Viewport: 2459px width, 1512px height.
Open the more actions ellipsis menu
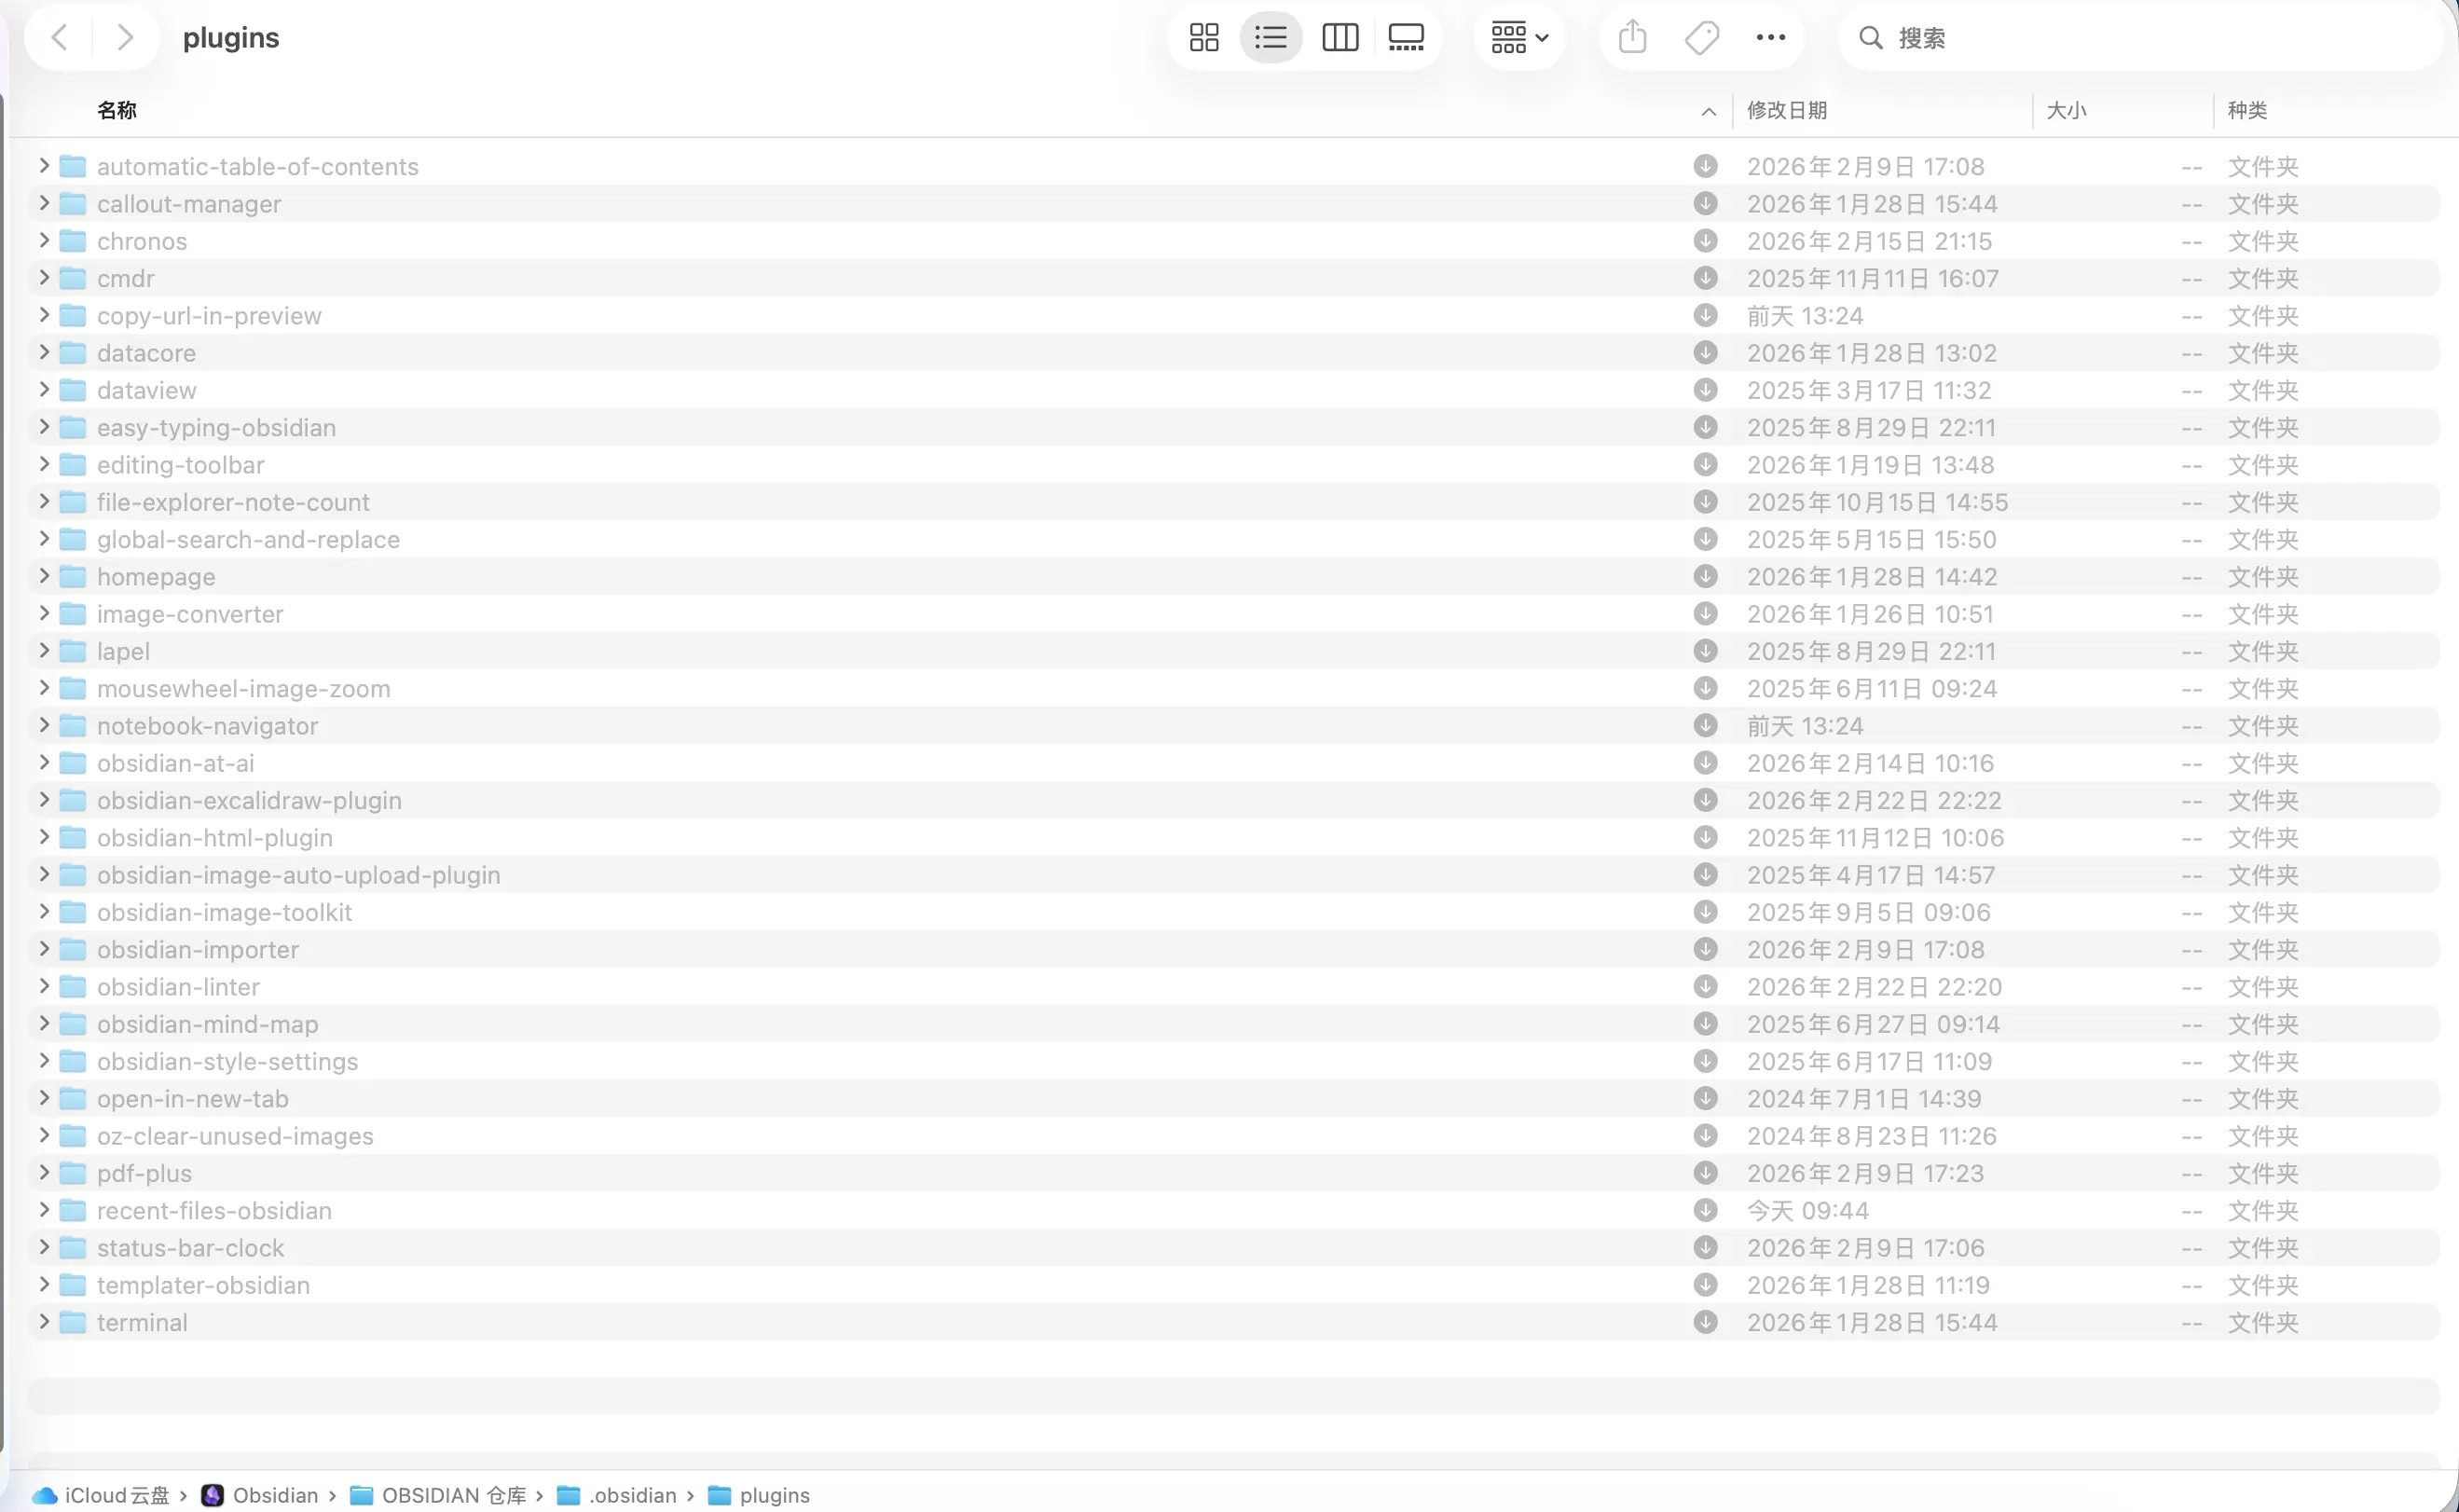pyautogui.click(x=1770, y=38)
